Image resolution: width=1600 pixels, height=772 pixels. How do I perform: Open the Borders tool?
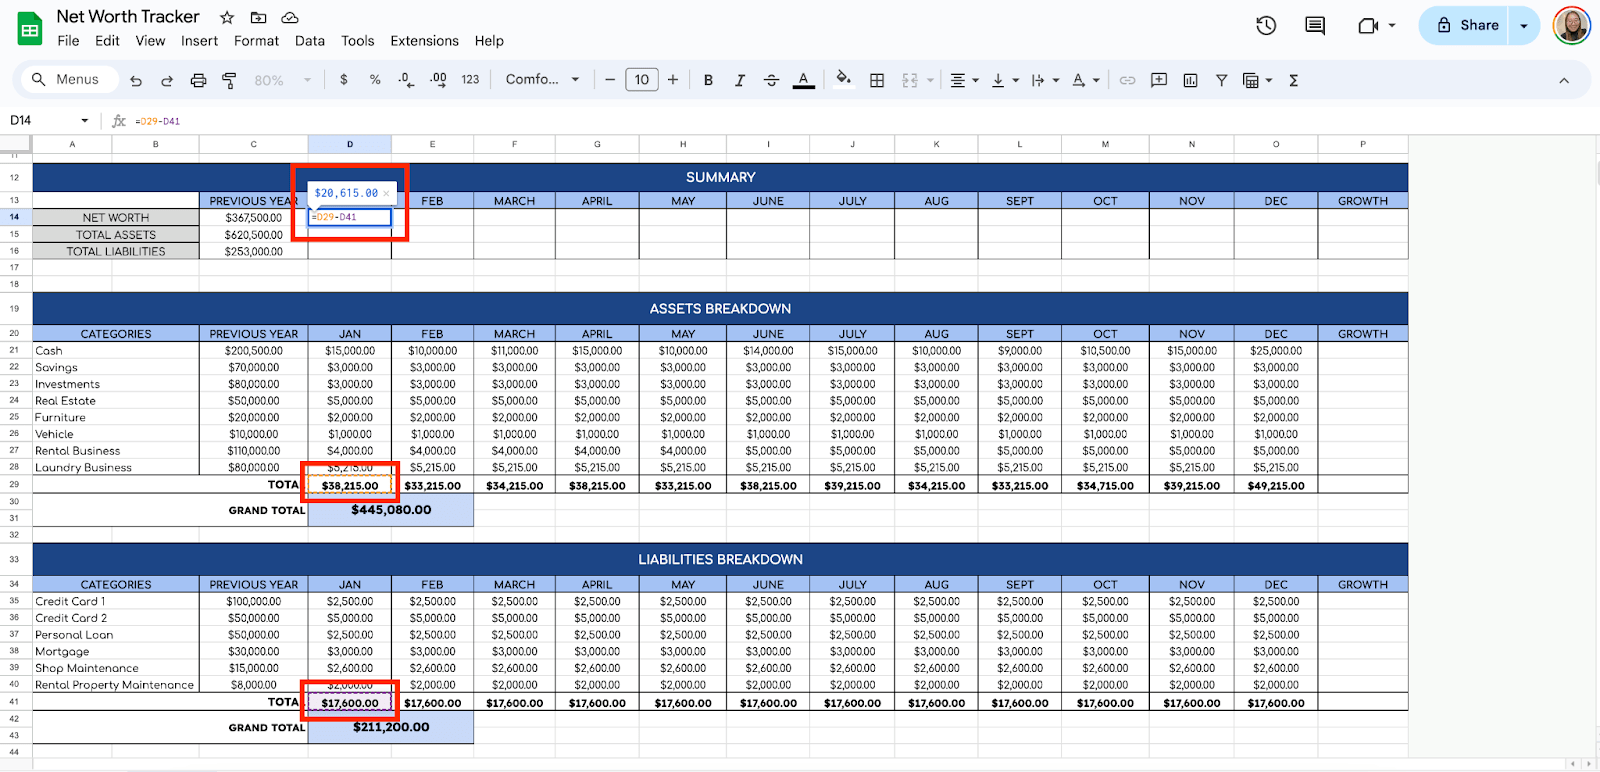[x=877, y=80]
